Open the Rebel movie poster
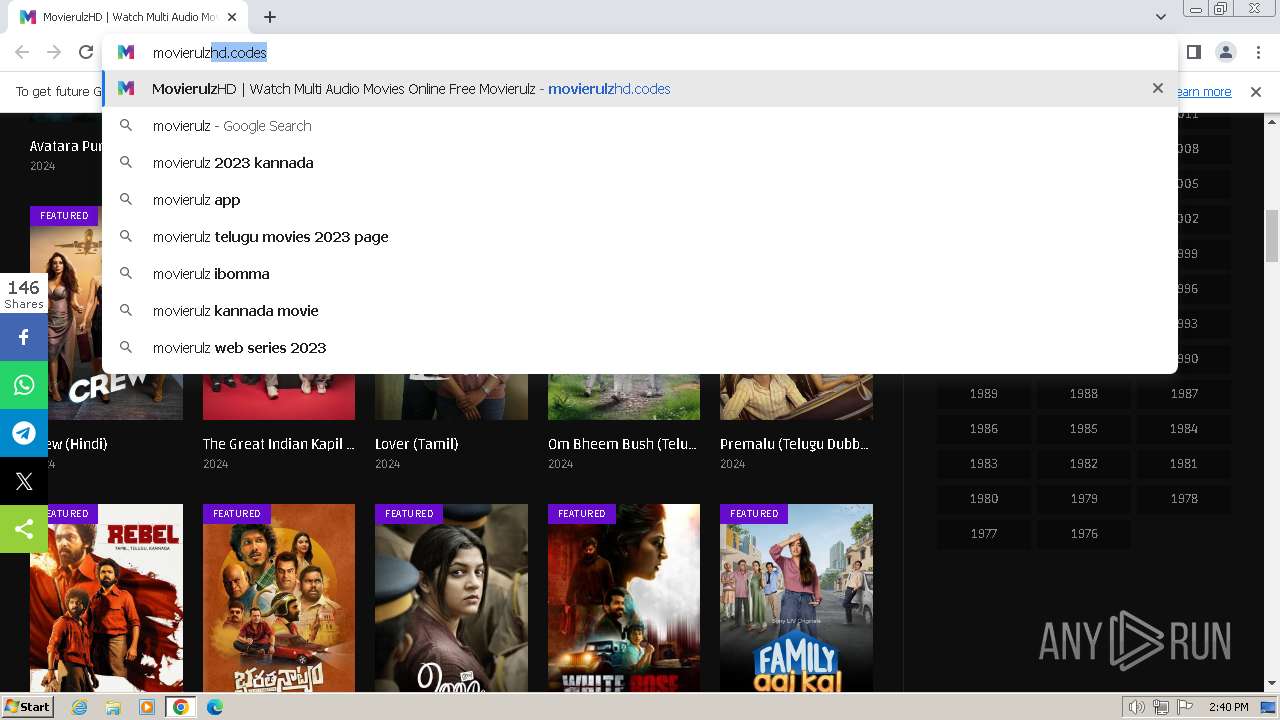This screenshot has width=1280, height=720. click(106, 598)
